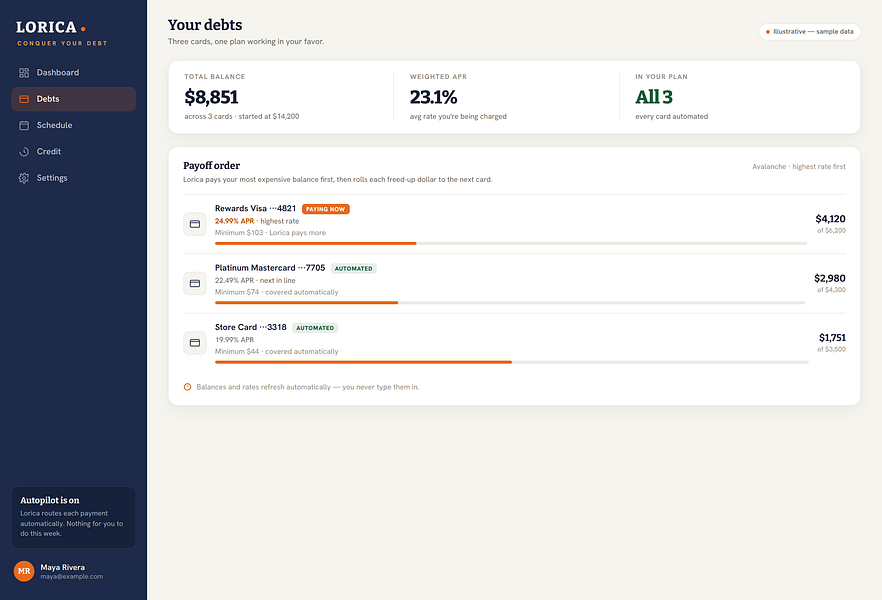Go to the Schedule page
The image size is (882, 600).
click(x=74, y=125)
